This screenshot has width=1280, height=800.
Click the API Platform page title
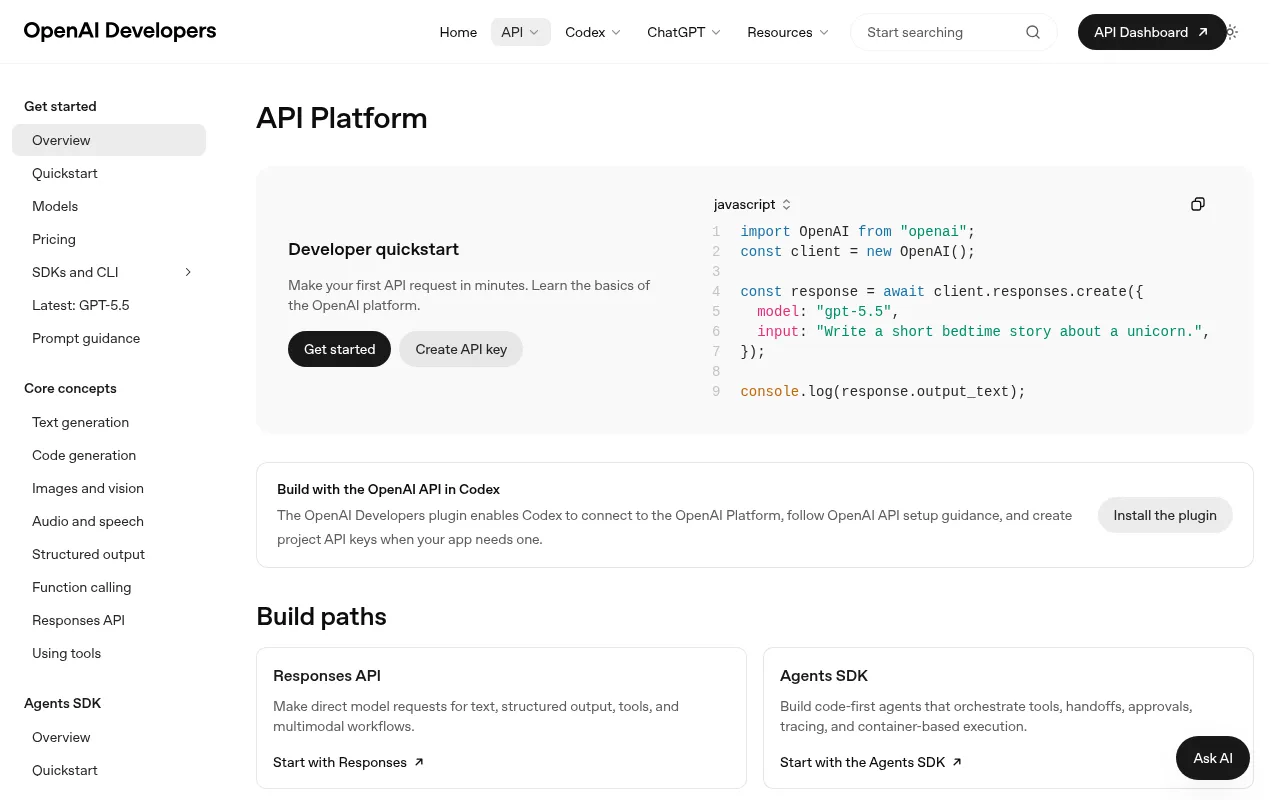[x=342, y=118]
